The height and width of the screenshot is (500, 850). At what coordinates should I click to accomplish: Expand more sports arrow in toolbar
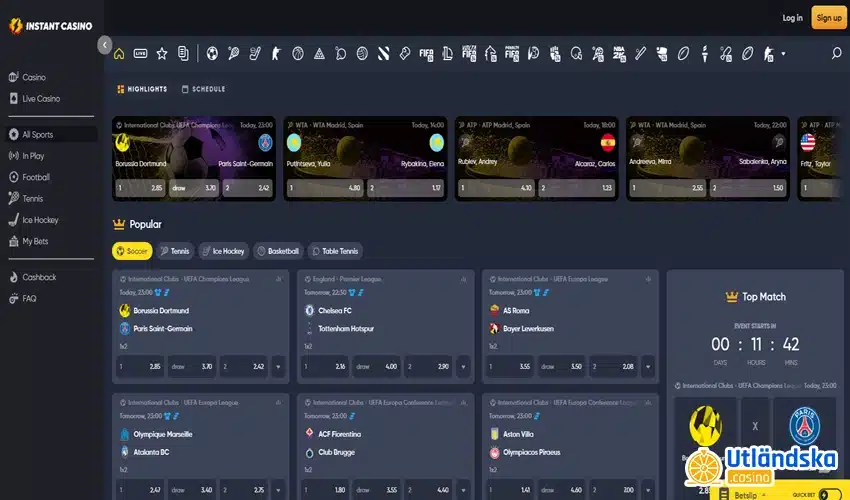[x=783, y=54]
